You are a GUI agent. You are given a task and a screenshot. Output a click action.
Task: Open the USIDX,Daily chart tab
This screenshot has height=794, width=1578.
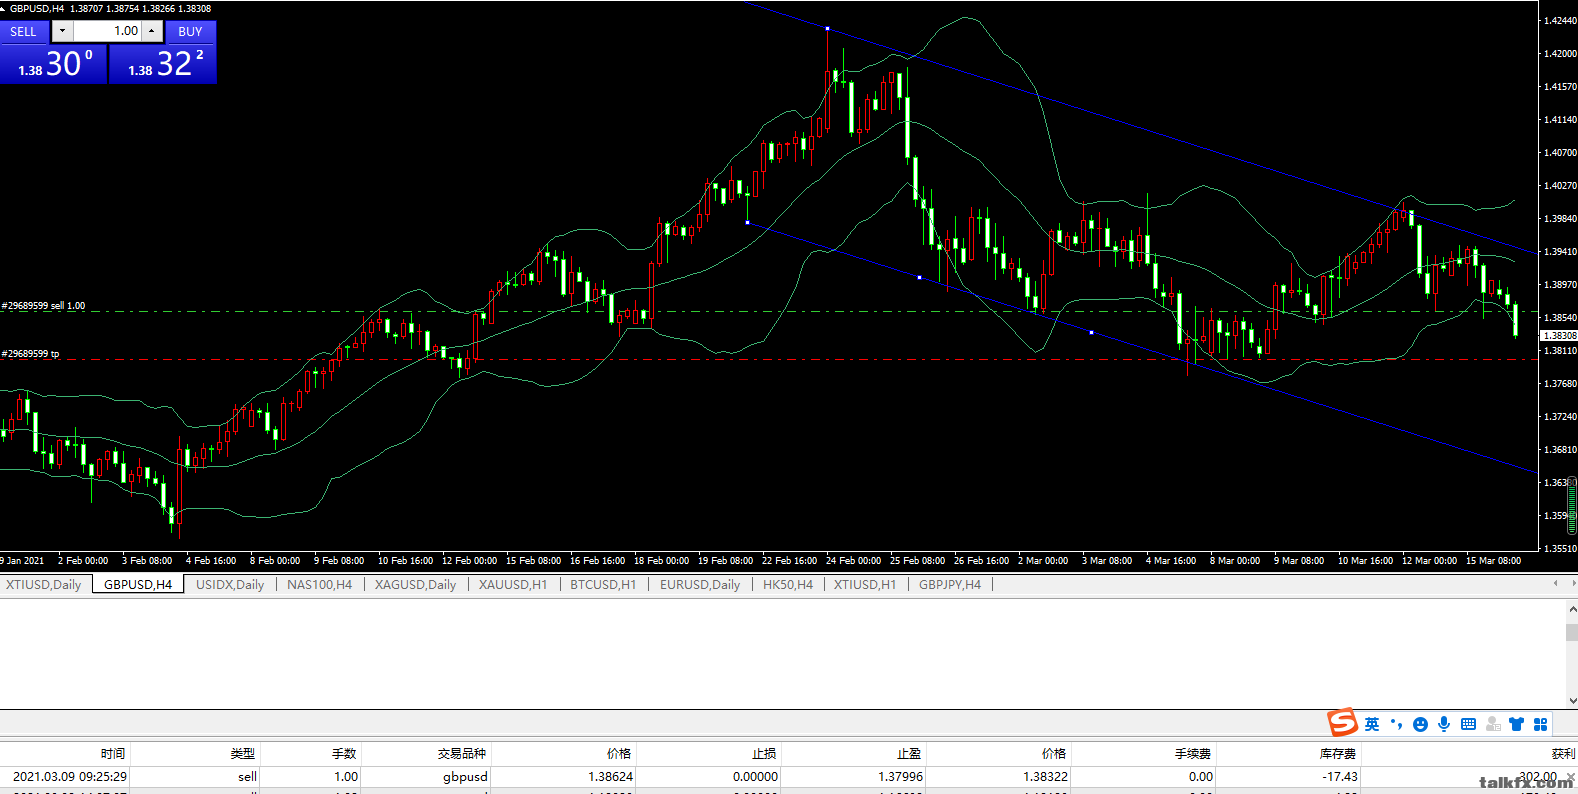coord(230,585)
